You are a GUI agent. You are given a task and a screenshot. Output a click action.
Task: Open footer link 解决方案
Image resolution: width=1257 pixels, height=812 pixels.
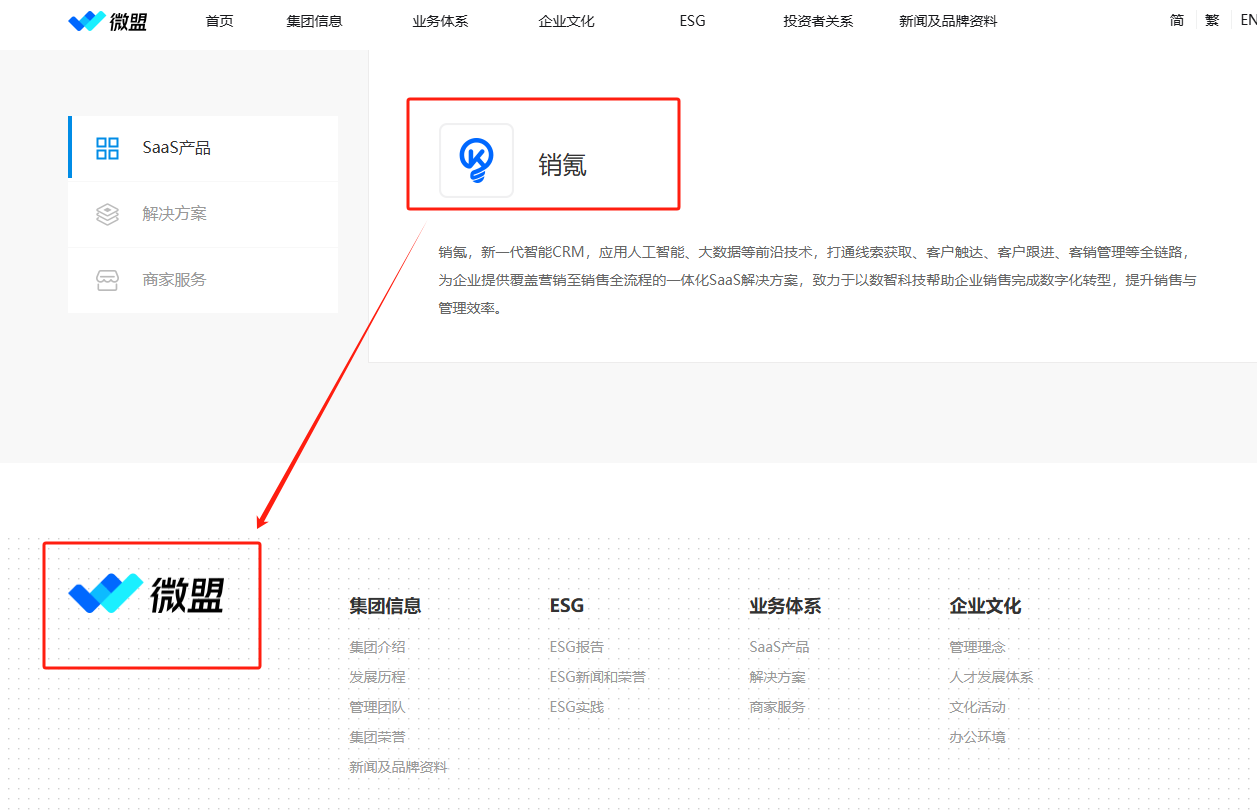click(x=777, y=677)
